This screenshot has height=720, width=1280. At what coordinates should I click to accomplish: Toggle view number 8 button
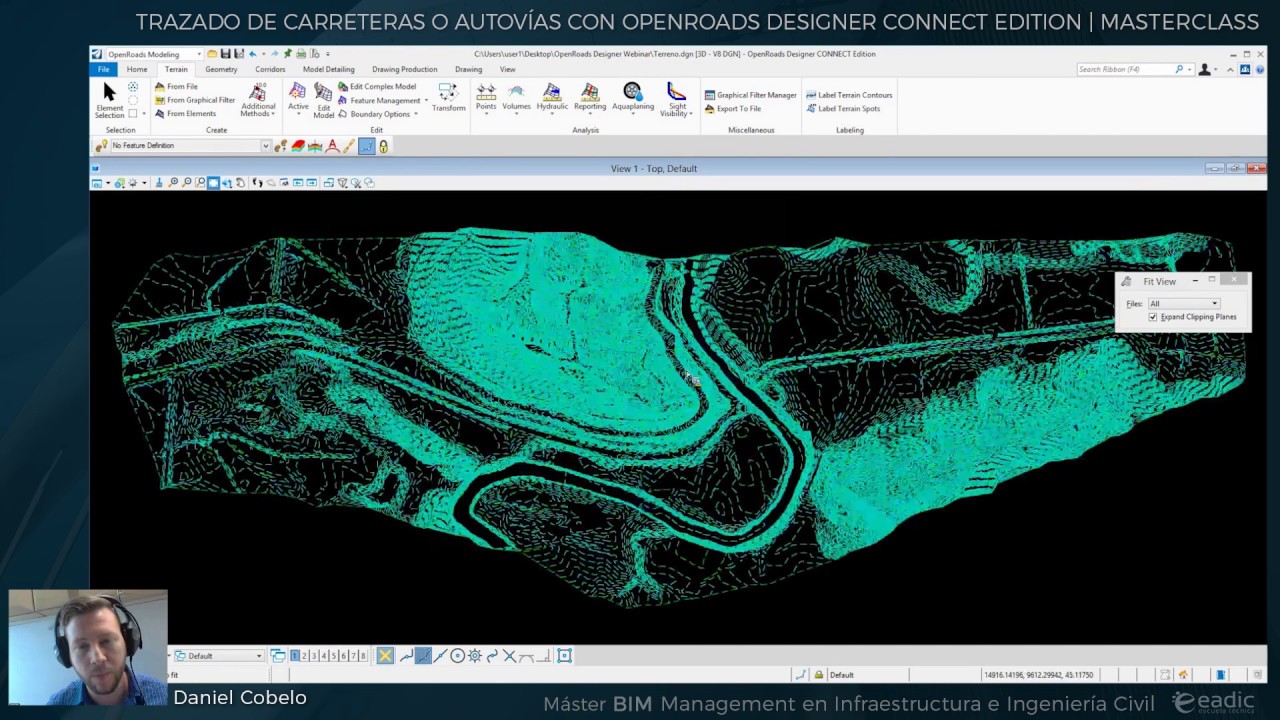tap(363, 656)
